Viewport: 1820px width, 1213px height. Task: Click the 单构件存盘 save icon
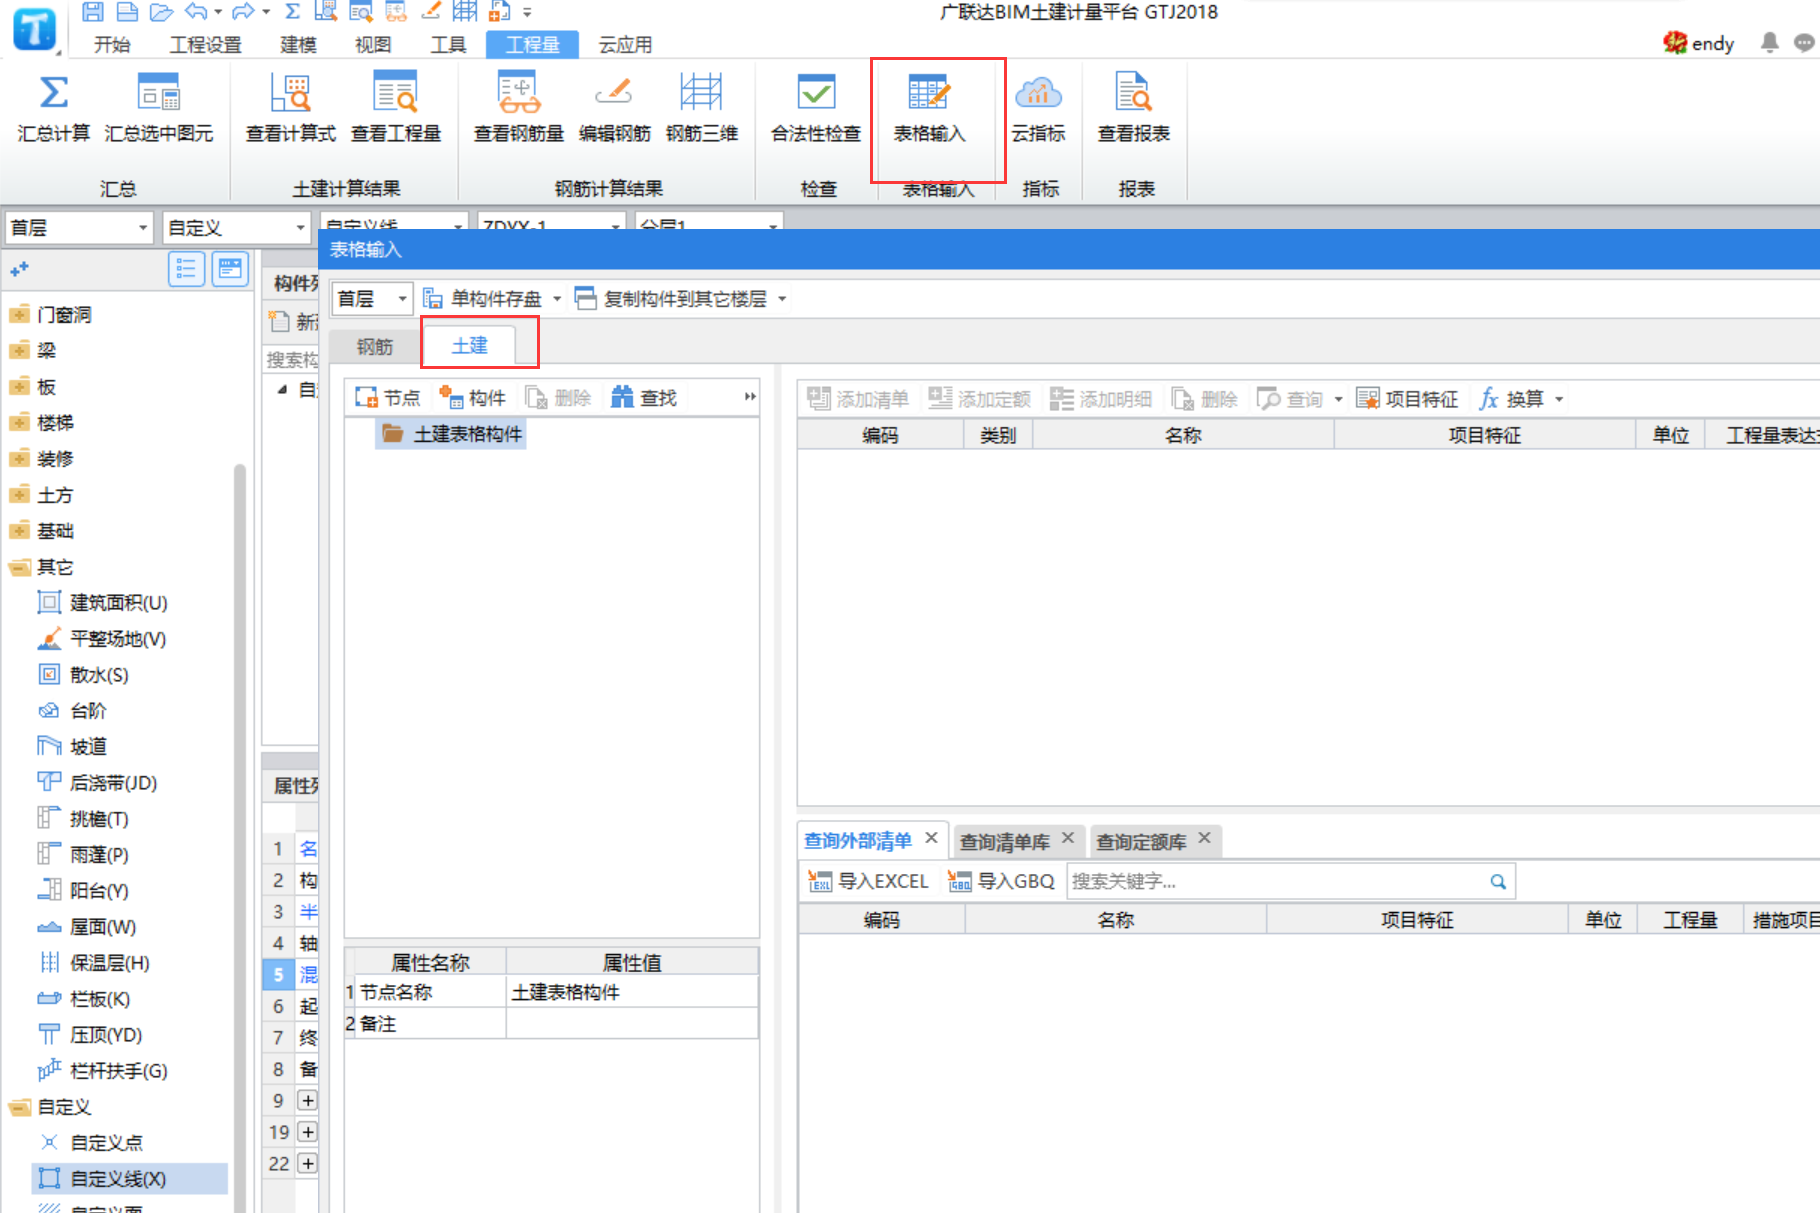tap(433, 299)
